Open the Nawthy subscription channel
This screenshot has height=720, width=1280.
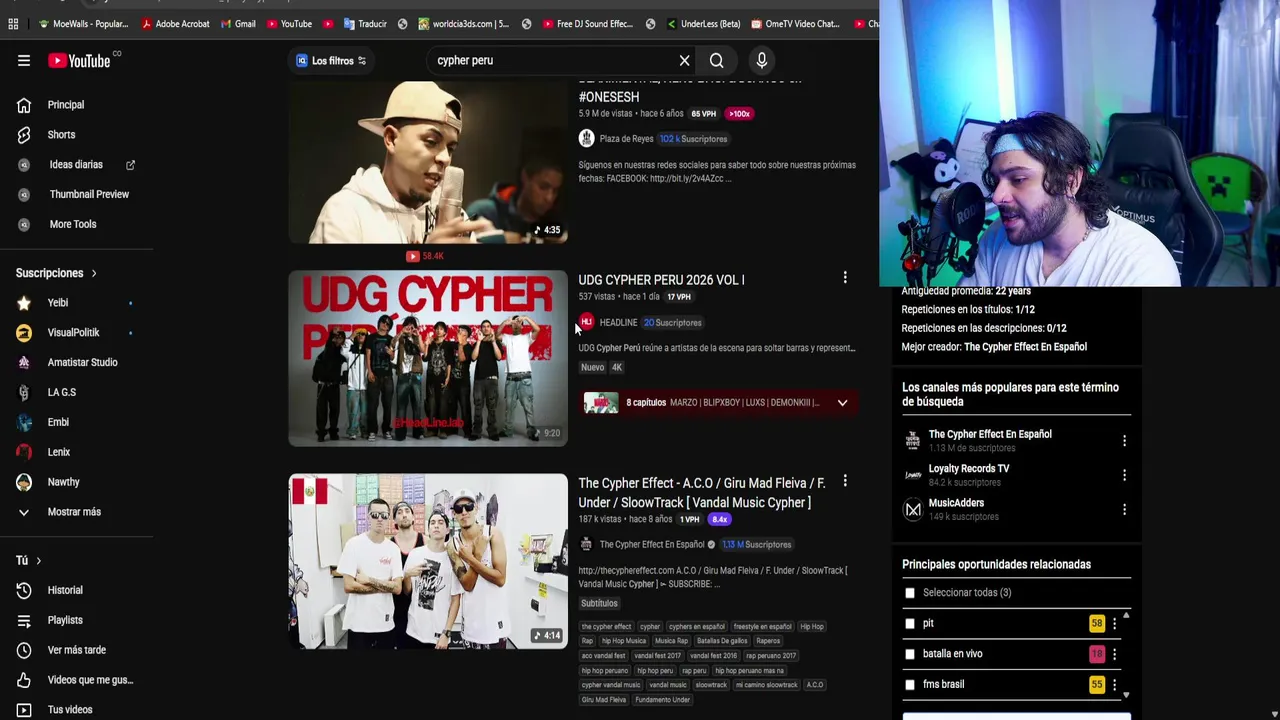tap(63, 483)
